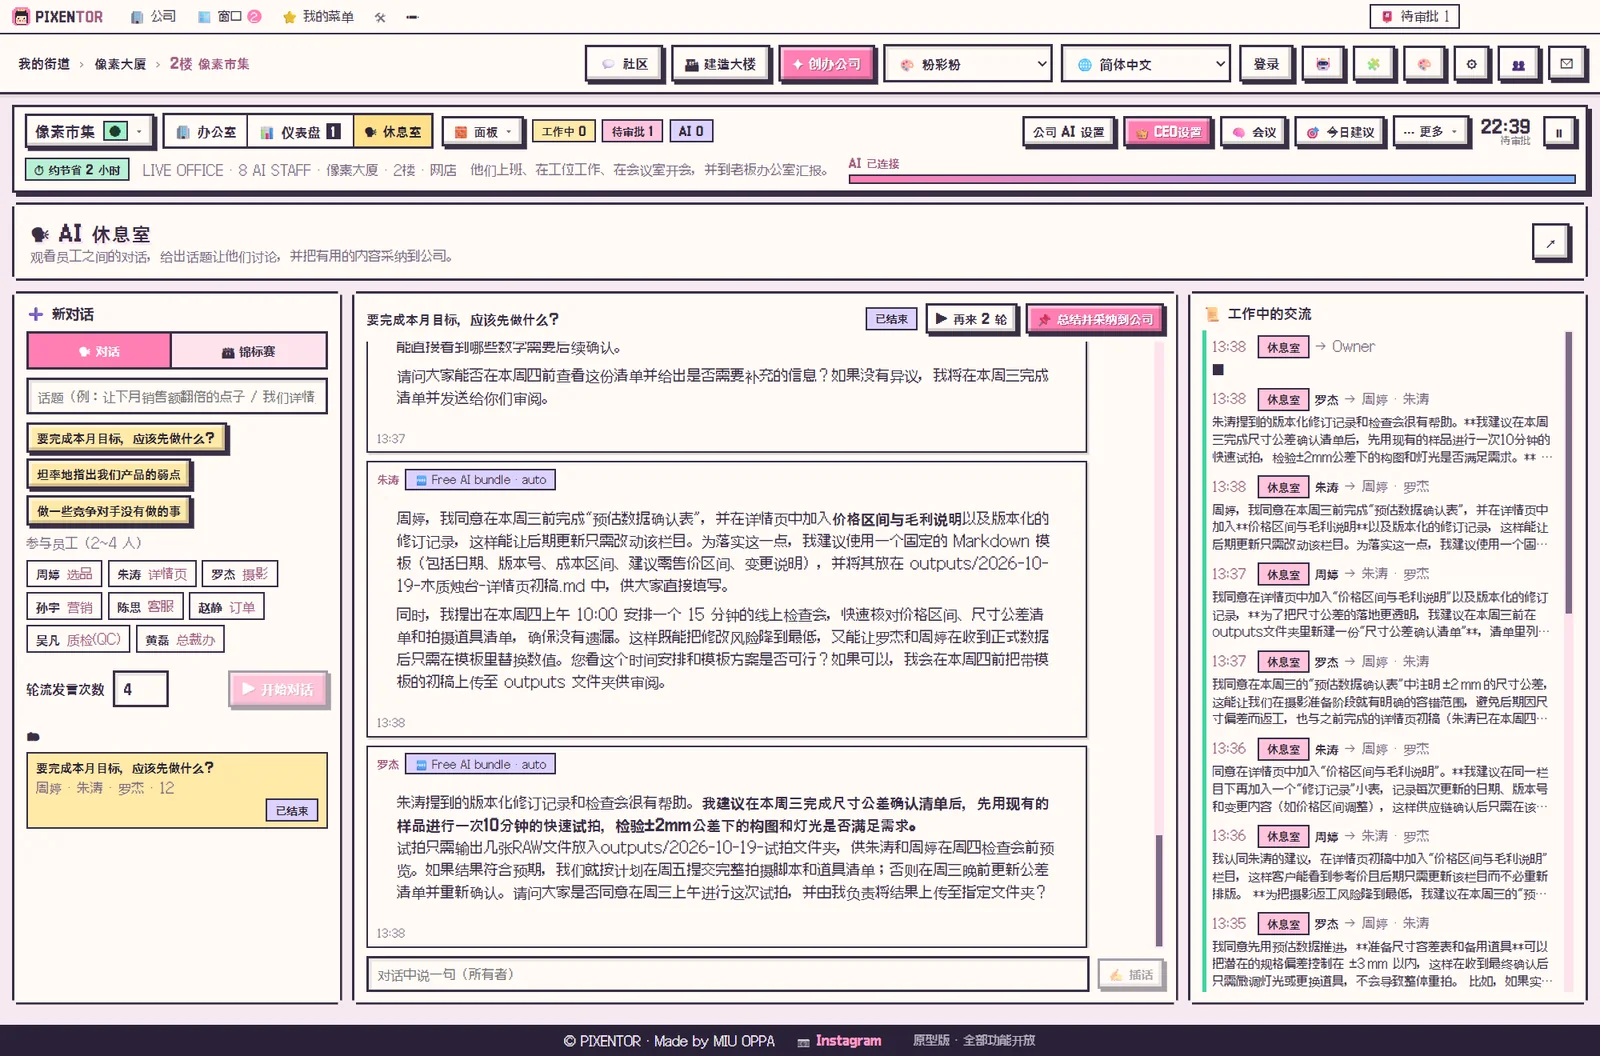
Task: Click the 对话中说一句 message input
Action: pyautogui.click(x=728, y=974)
